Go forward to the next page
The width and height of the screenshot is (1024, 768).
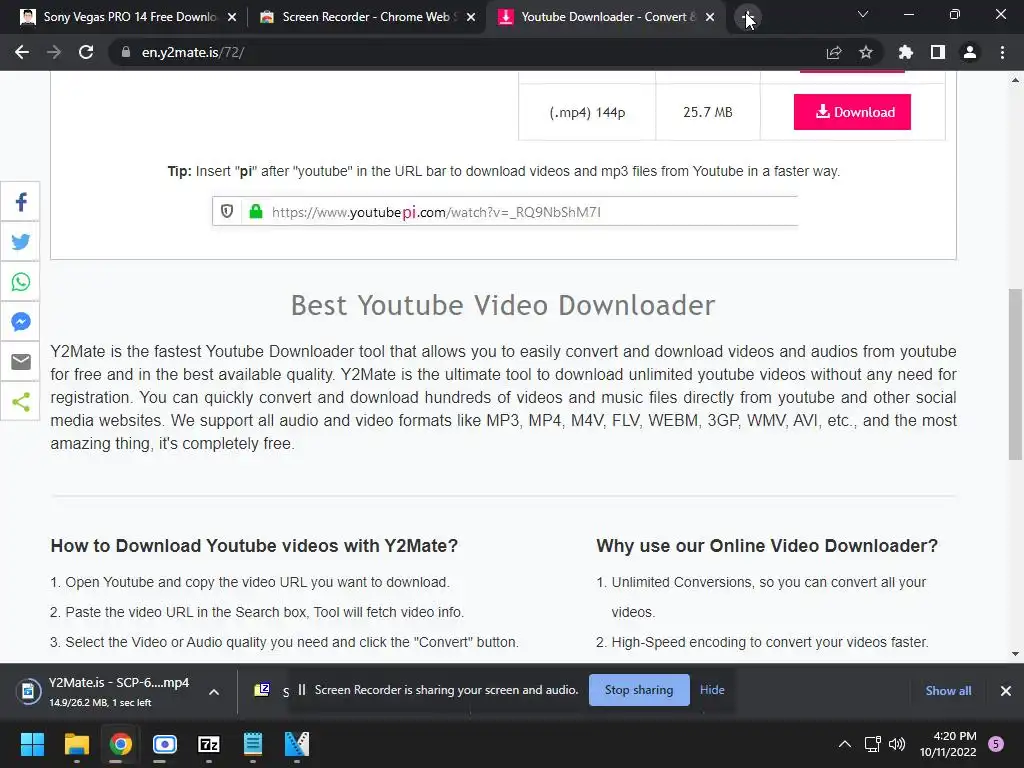tap(54, 52)
